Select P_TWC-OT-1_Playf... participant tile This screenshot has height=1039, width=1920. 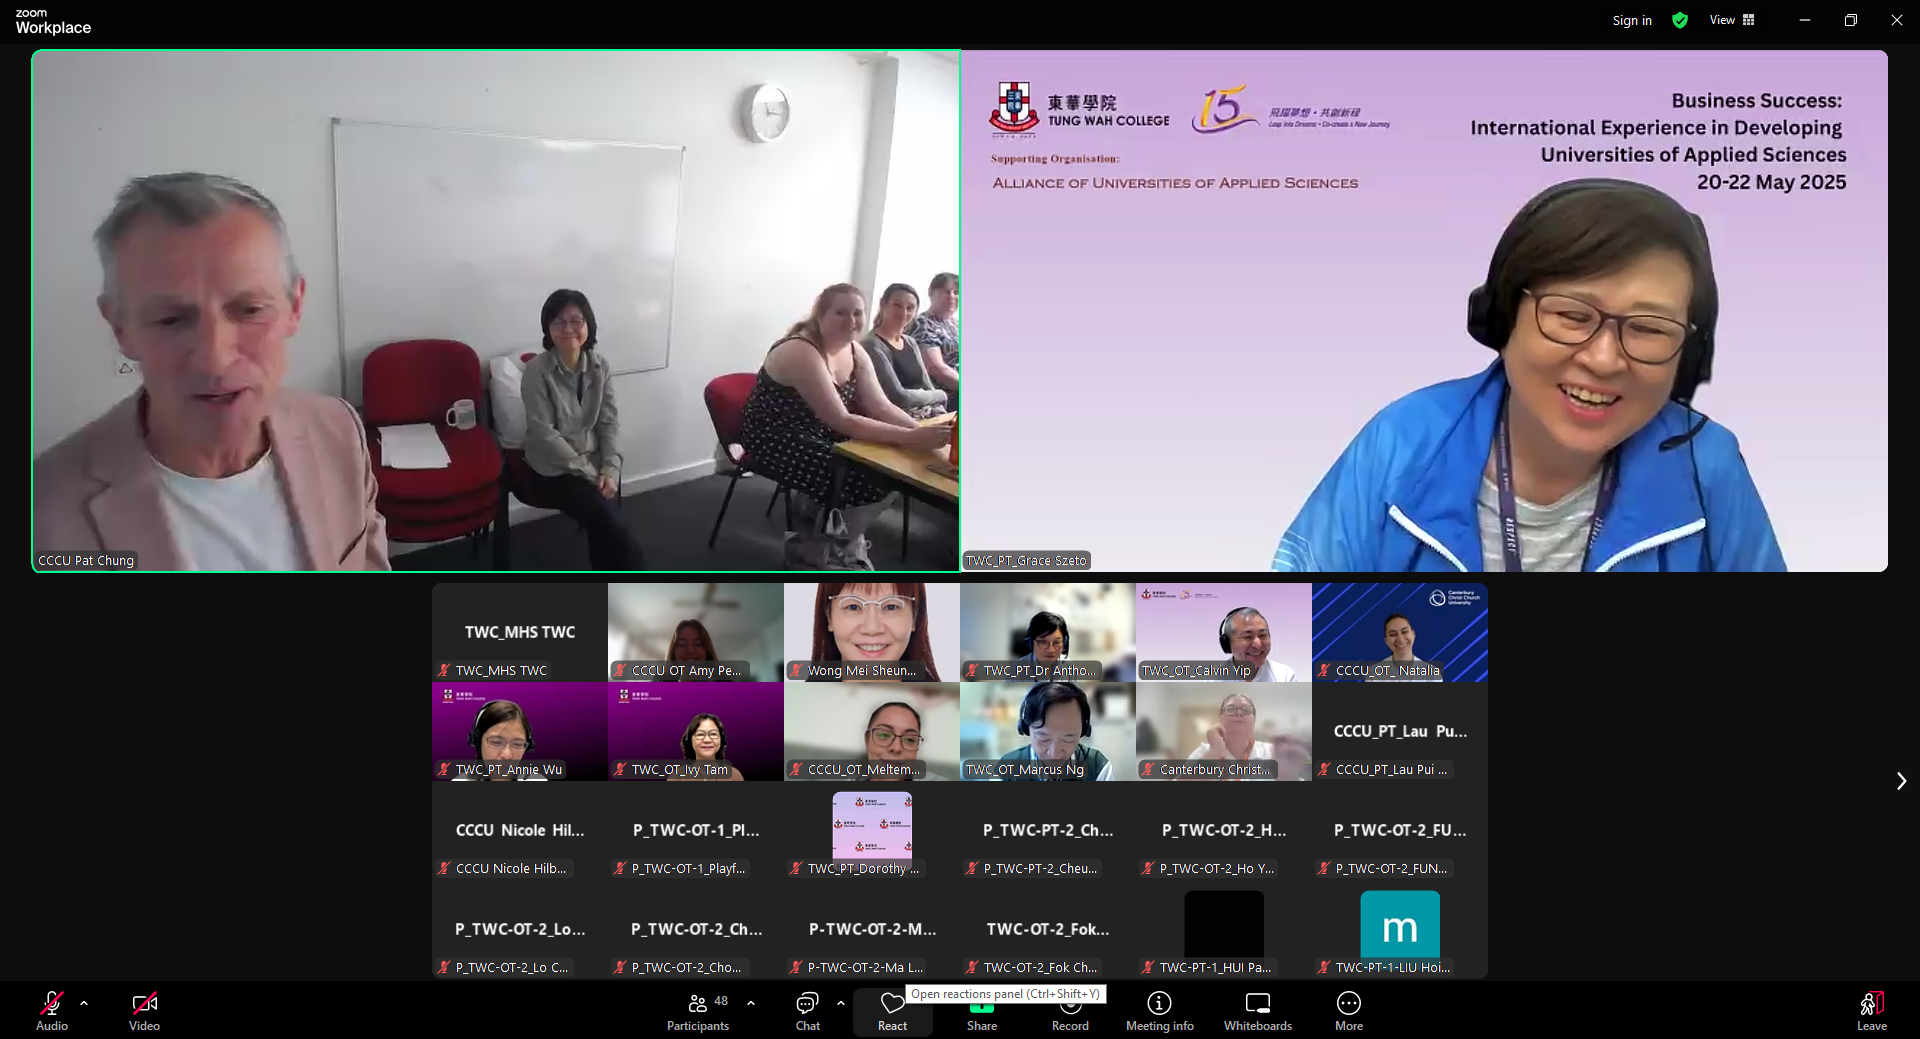click(x=696, y=830)
